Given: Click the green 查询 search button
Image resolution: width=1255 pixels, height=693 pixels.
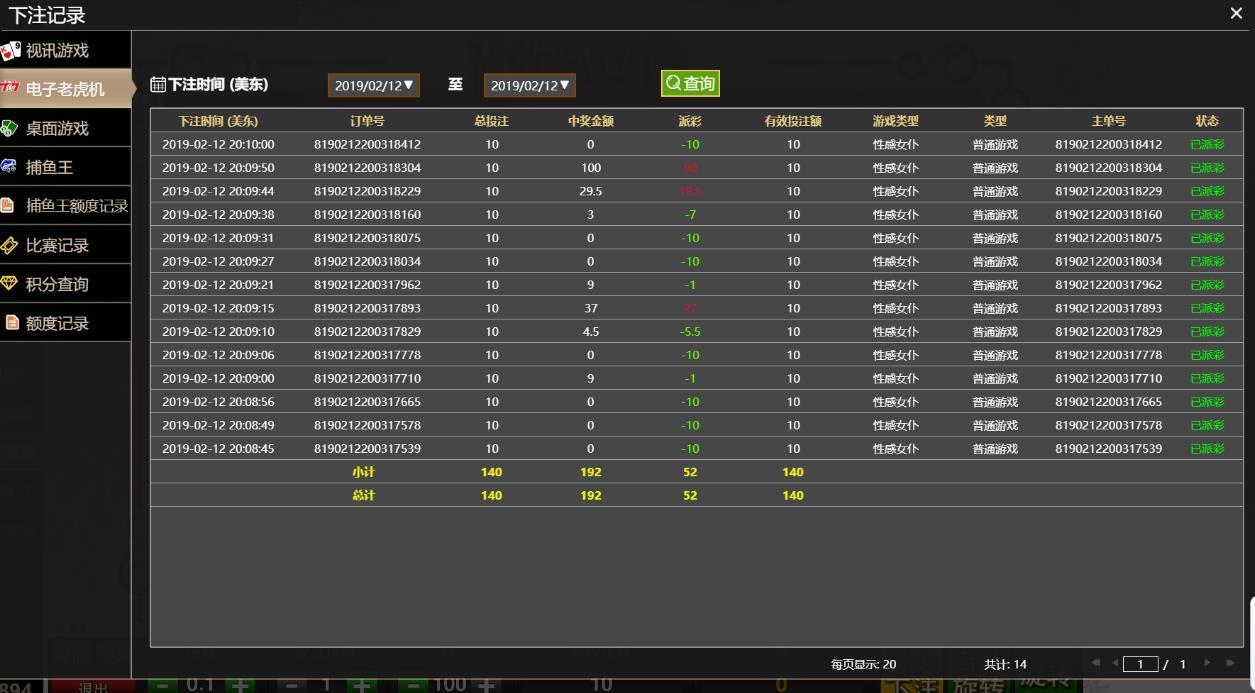Looking at the screenshot, I should coord(690,83).
